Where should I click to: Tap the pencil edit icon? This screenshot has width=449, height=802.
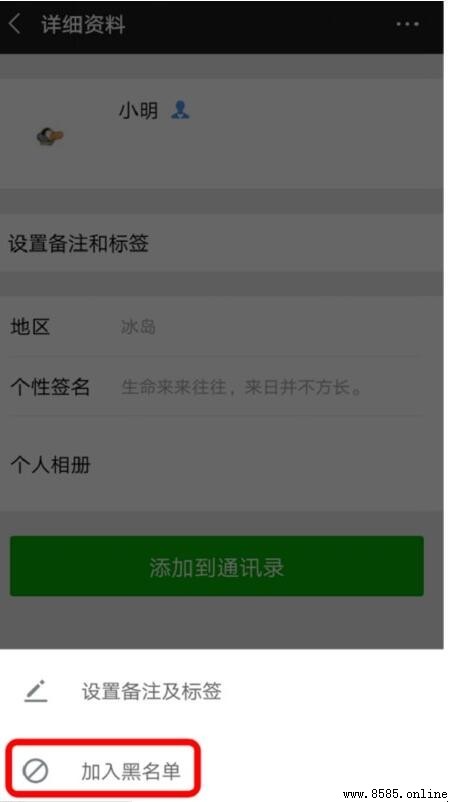point(36,690)
